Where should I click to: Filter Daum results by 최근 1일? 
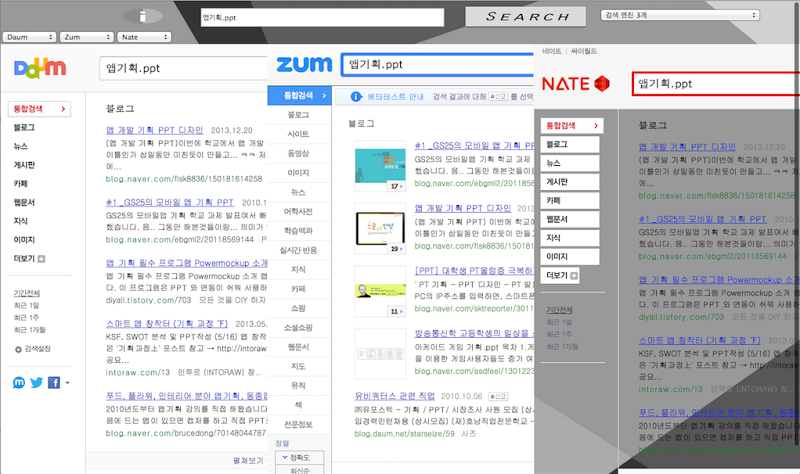coord(27,306)
